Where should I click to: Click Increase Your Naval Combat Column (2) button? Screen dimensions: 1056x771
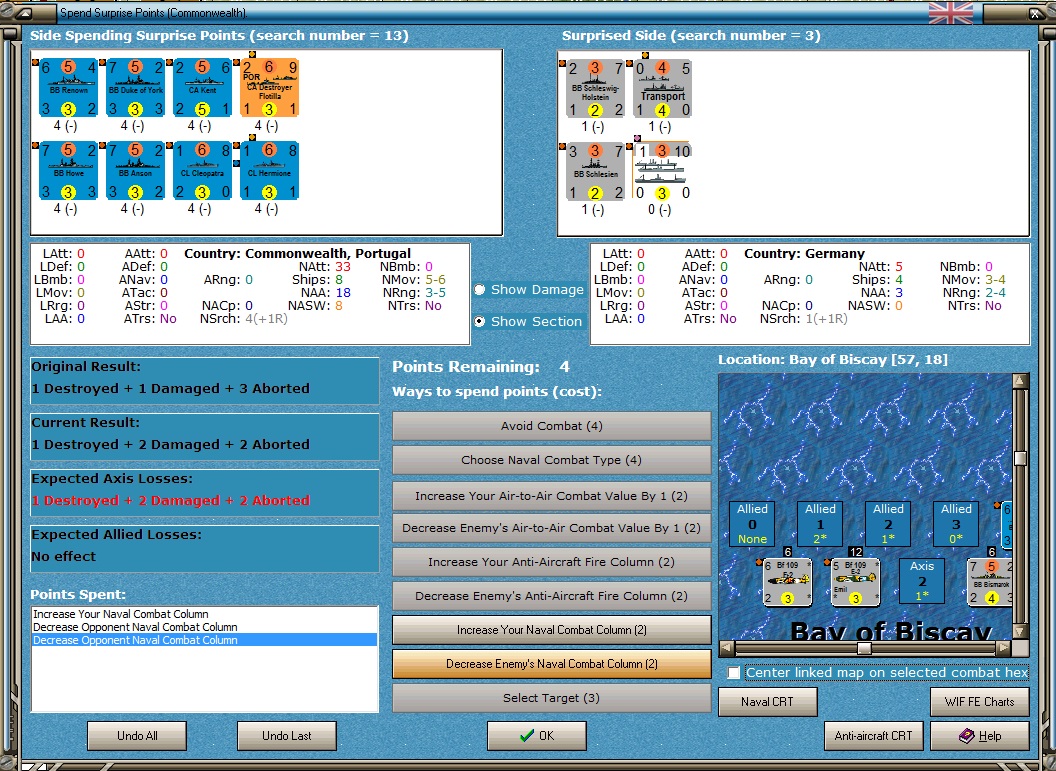pyautogui.click(x=552, y=630)
